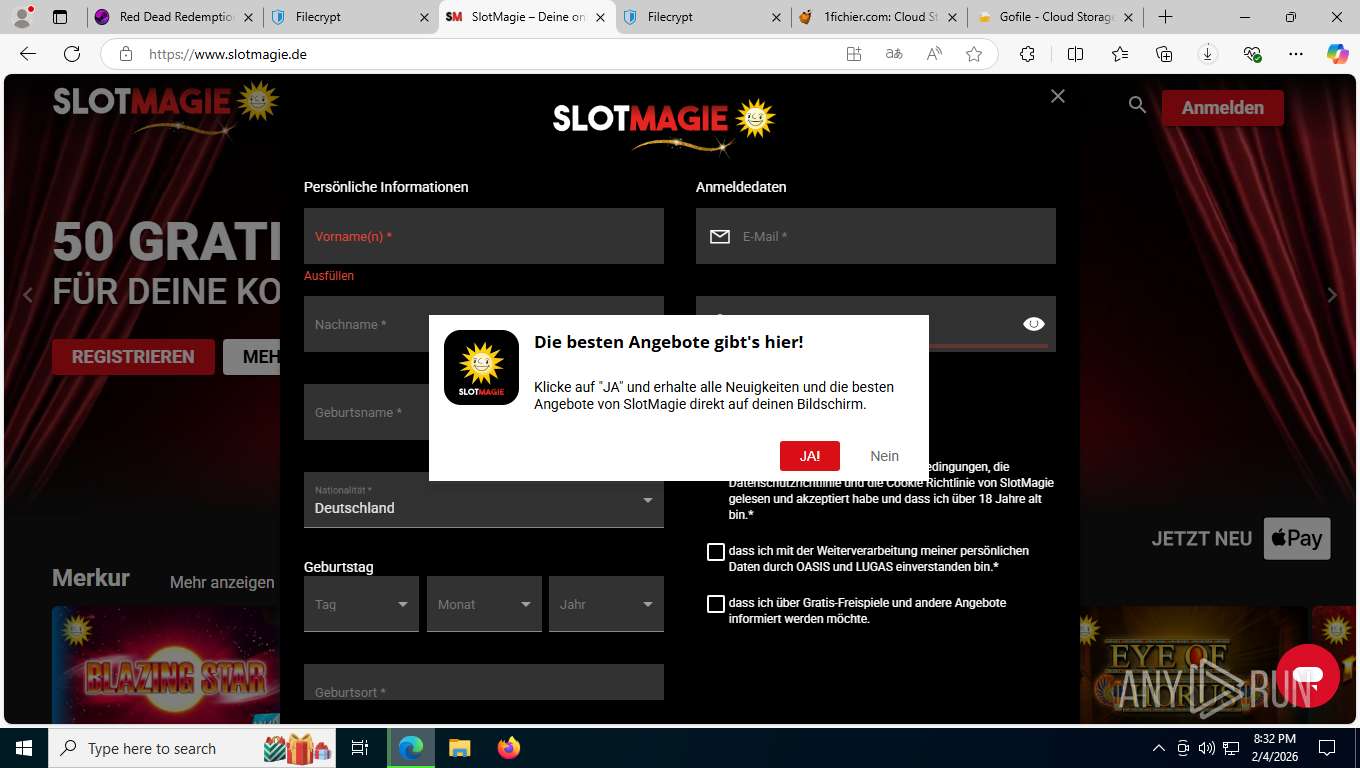Click the Geburtsort input field
The image size is (1360, 768).
484,683
